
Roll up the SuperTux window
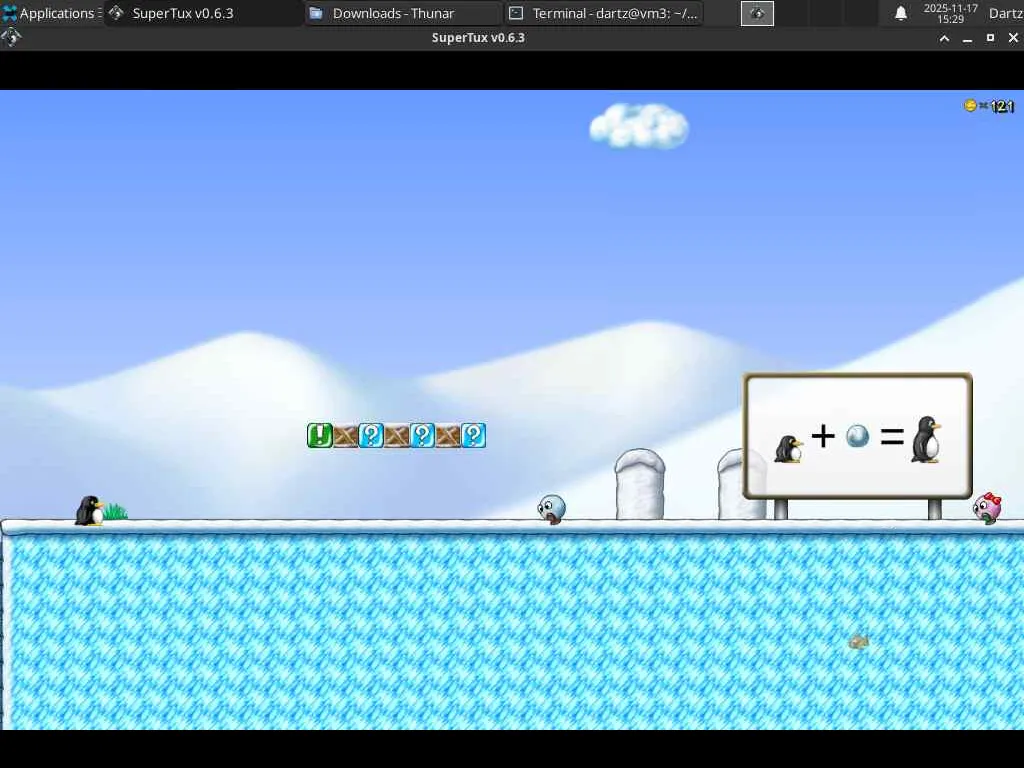point(944,39)
